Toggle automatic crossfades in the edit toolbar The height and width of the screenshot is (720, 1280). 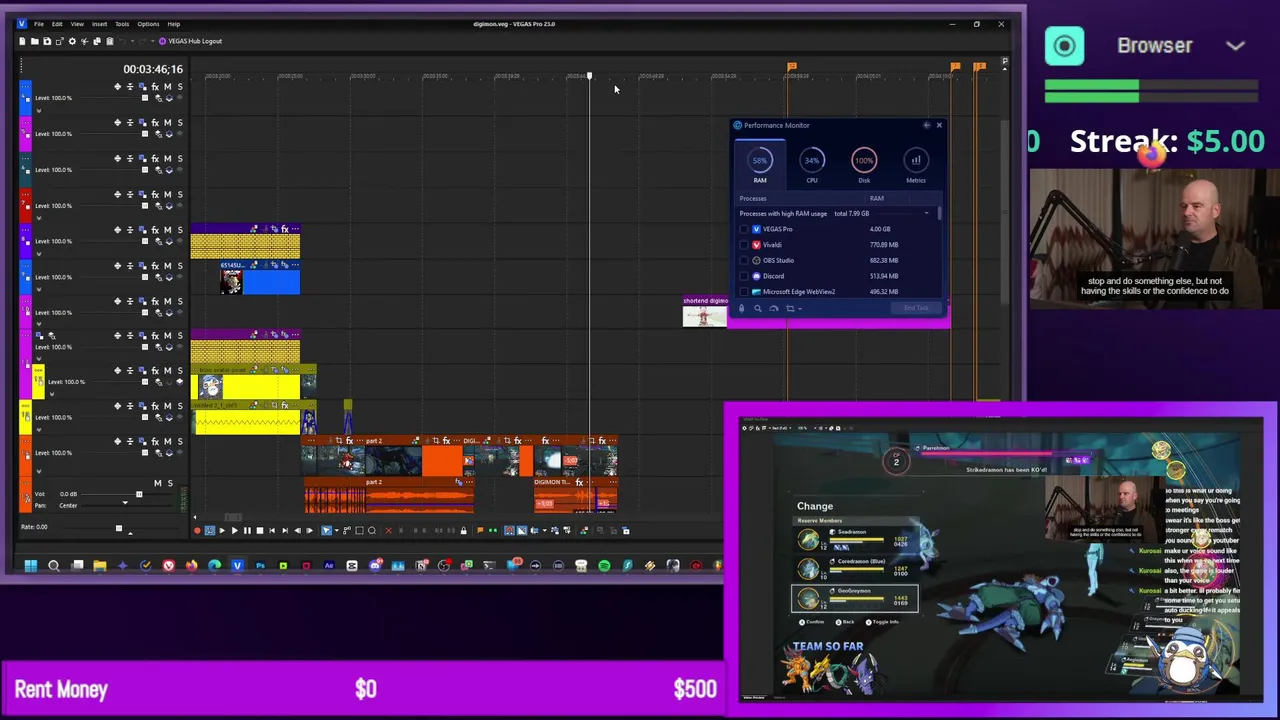[x=522, y=530]
